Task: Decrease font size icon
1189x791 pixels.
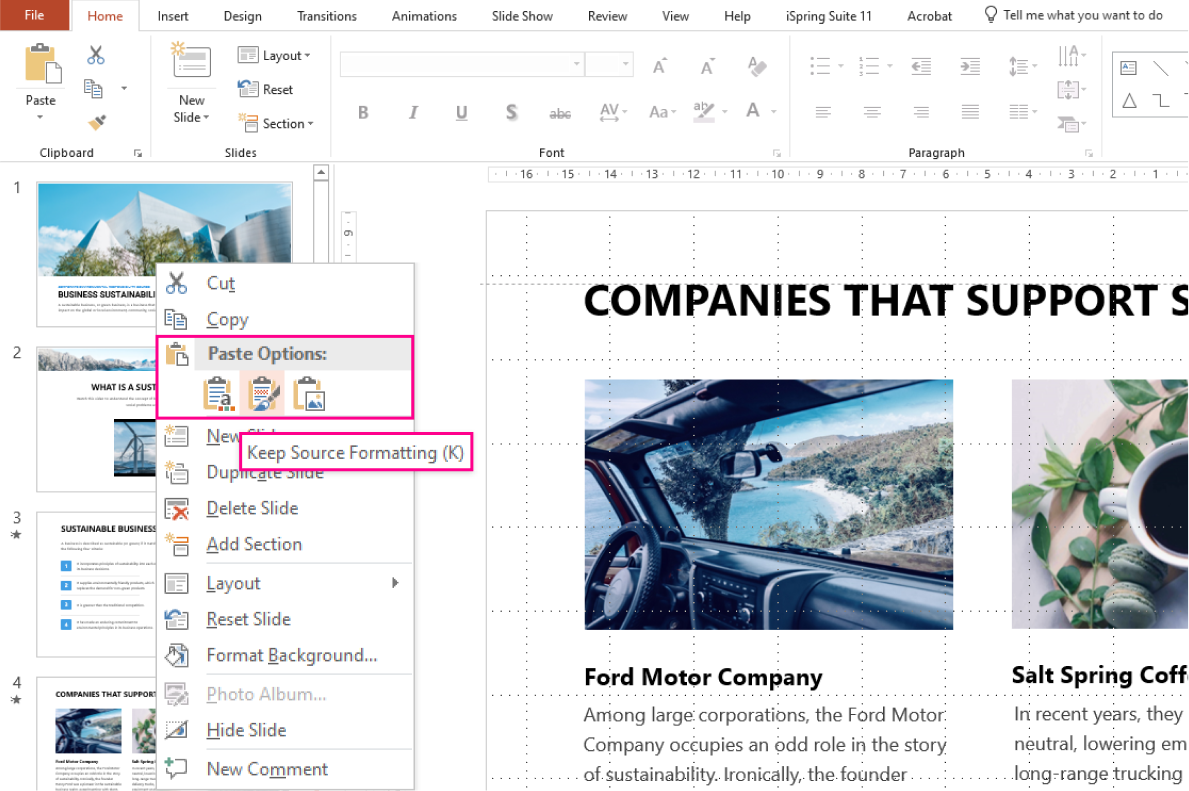Action: tap(707, 67)
